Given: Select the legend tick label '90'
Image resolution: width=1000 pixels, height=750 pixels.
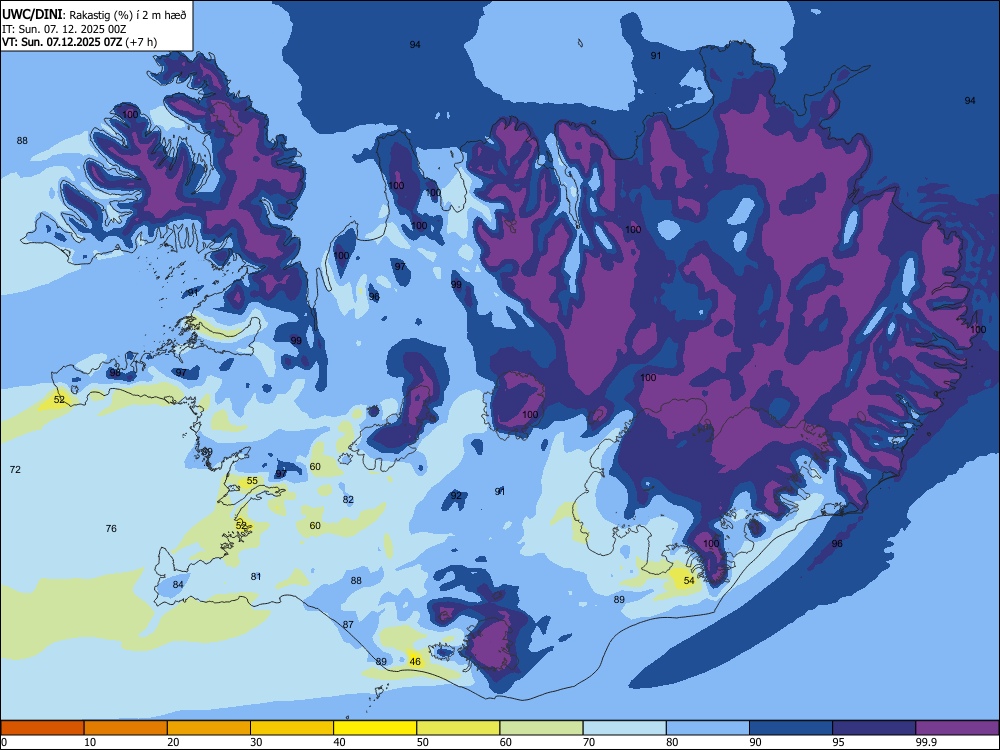Looking at the screenshot, I should click(x=755, y=742).
